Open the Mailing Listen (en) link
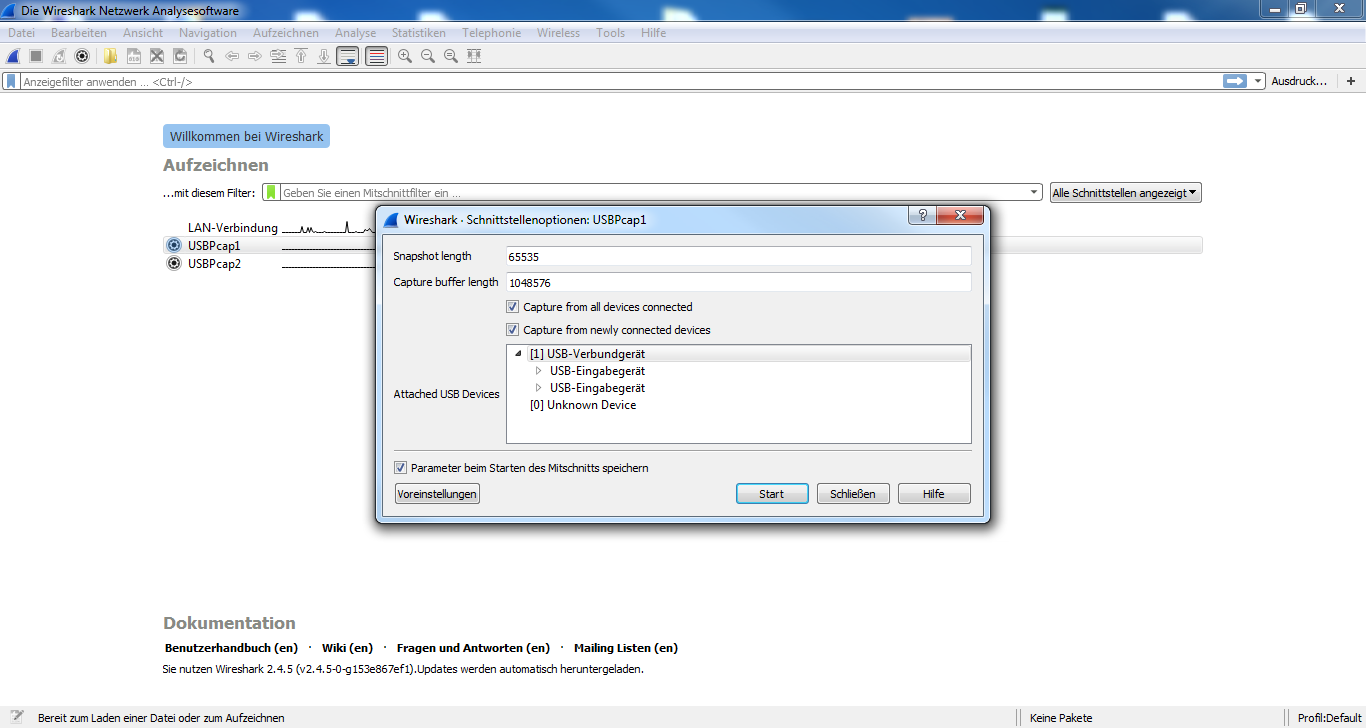The image size is (1366, 728). tap(626, 648)
